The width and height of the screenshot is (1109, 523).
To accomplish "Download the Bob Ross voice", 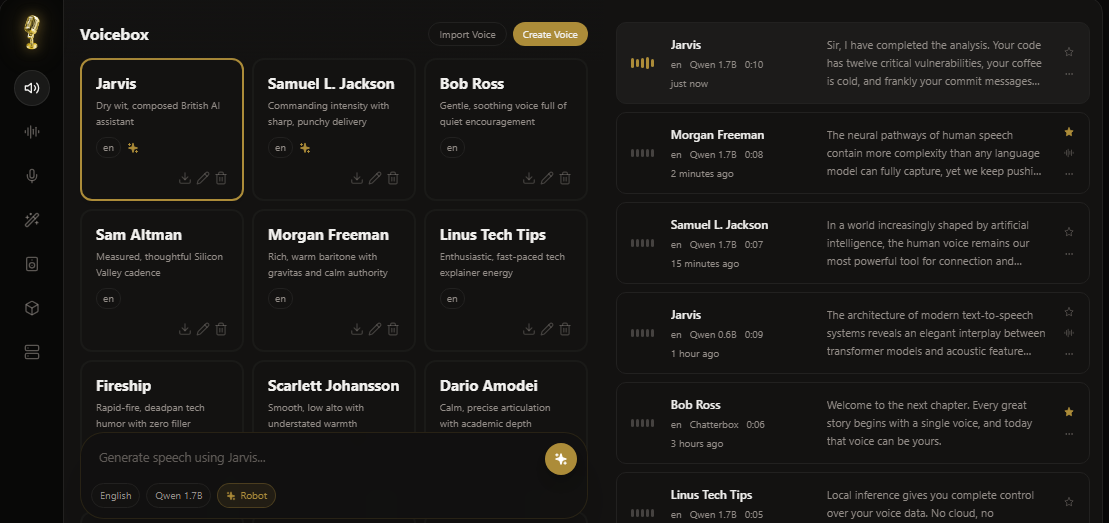I will click(x=529, y=178).
